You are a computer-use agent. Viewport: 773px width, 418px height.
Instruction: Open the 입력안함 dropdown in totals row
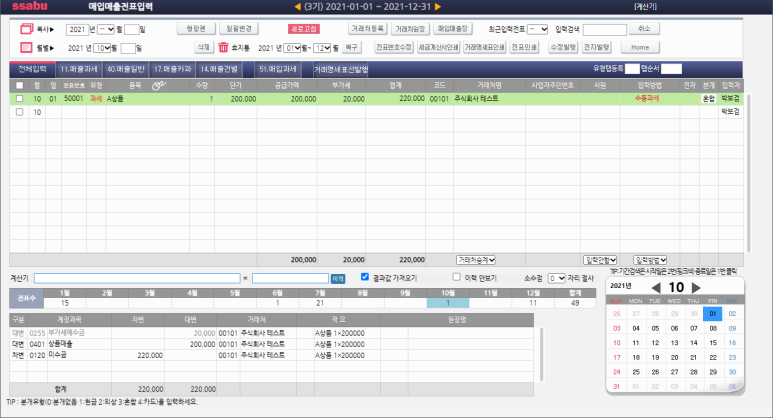[600, 260]
